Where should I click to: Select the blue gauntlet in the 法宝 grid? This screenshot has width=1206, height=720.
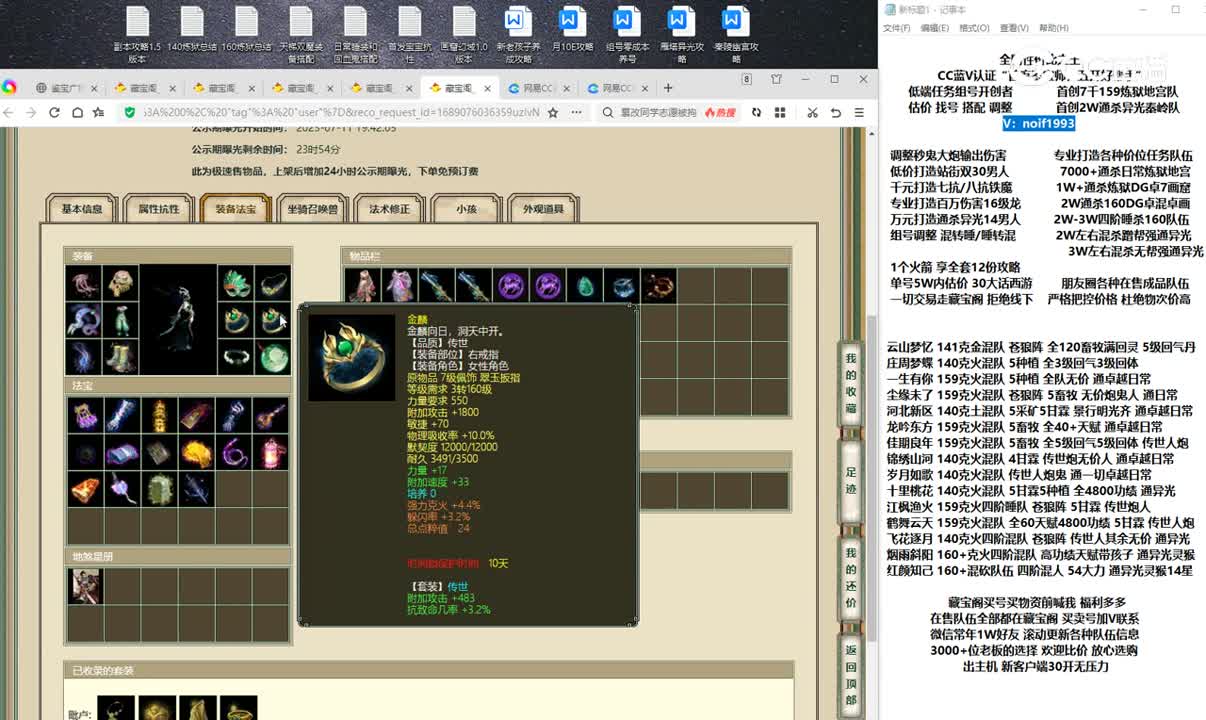coord(122,414)
